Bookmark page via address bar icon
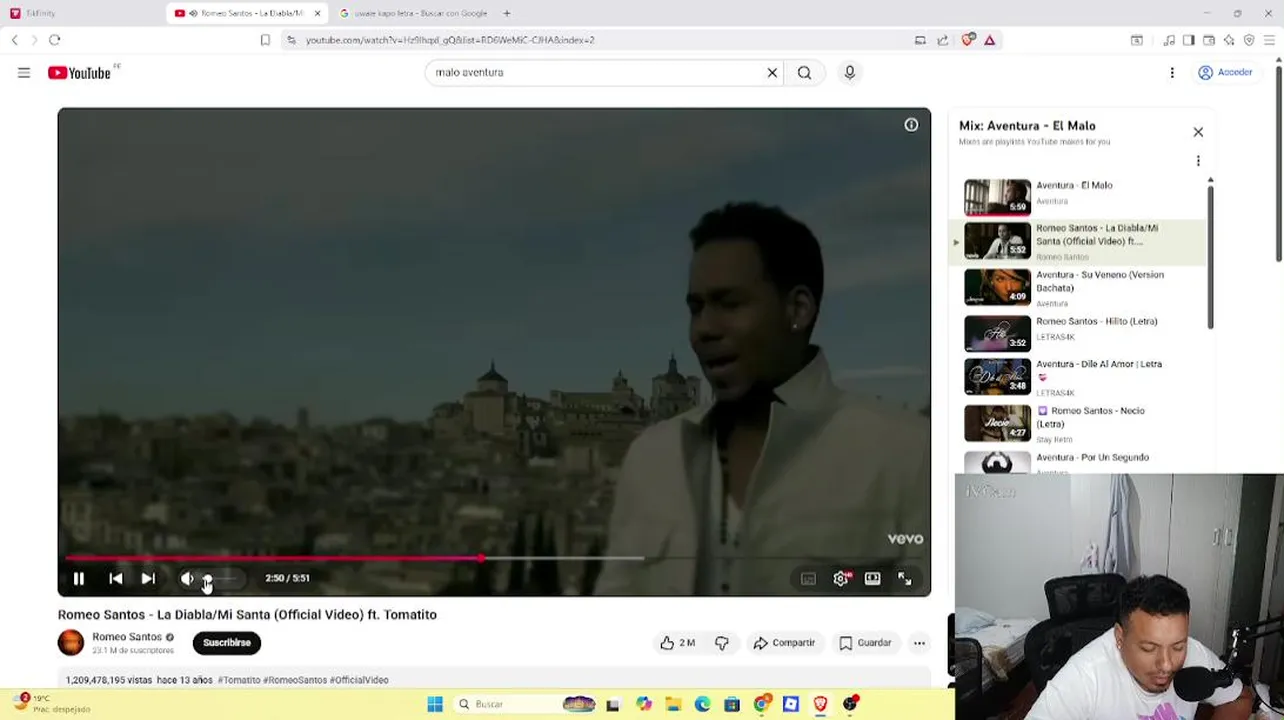 [x=265, y=40]
